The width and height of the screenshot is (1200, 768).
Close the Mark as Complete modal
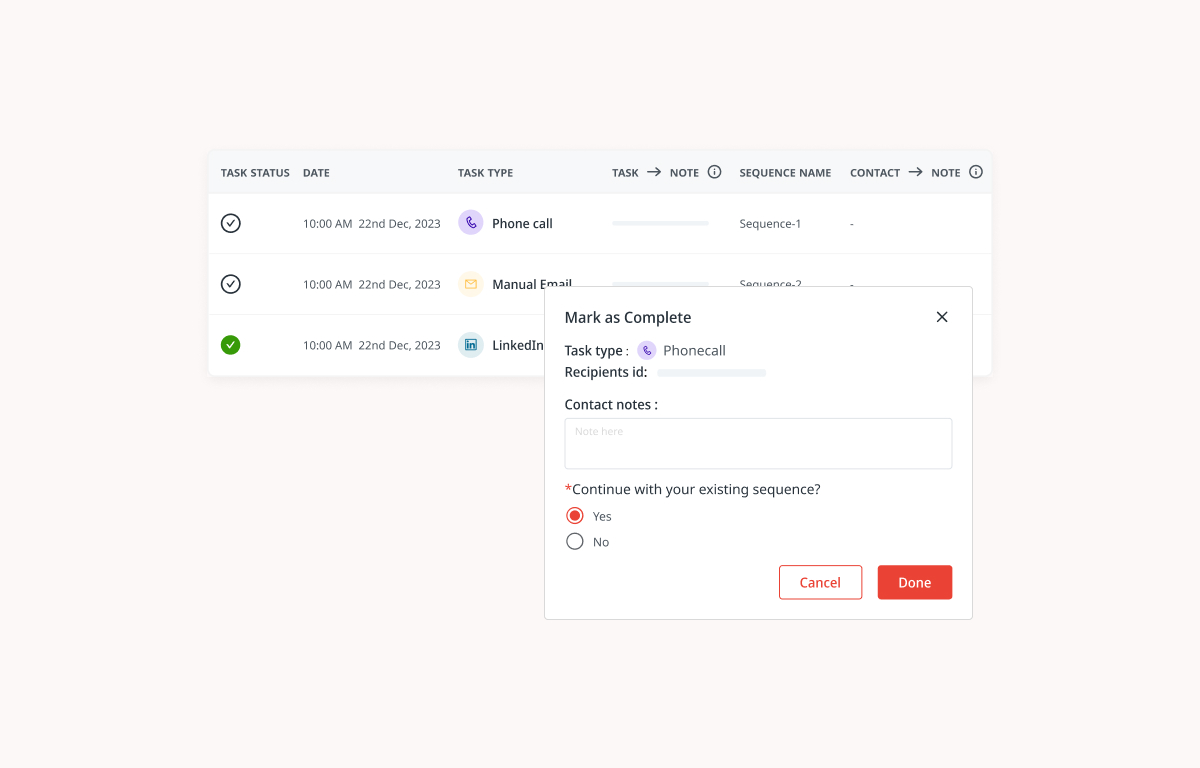pos(941,316)
